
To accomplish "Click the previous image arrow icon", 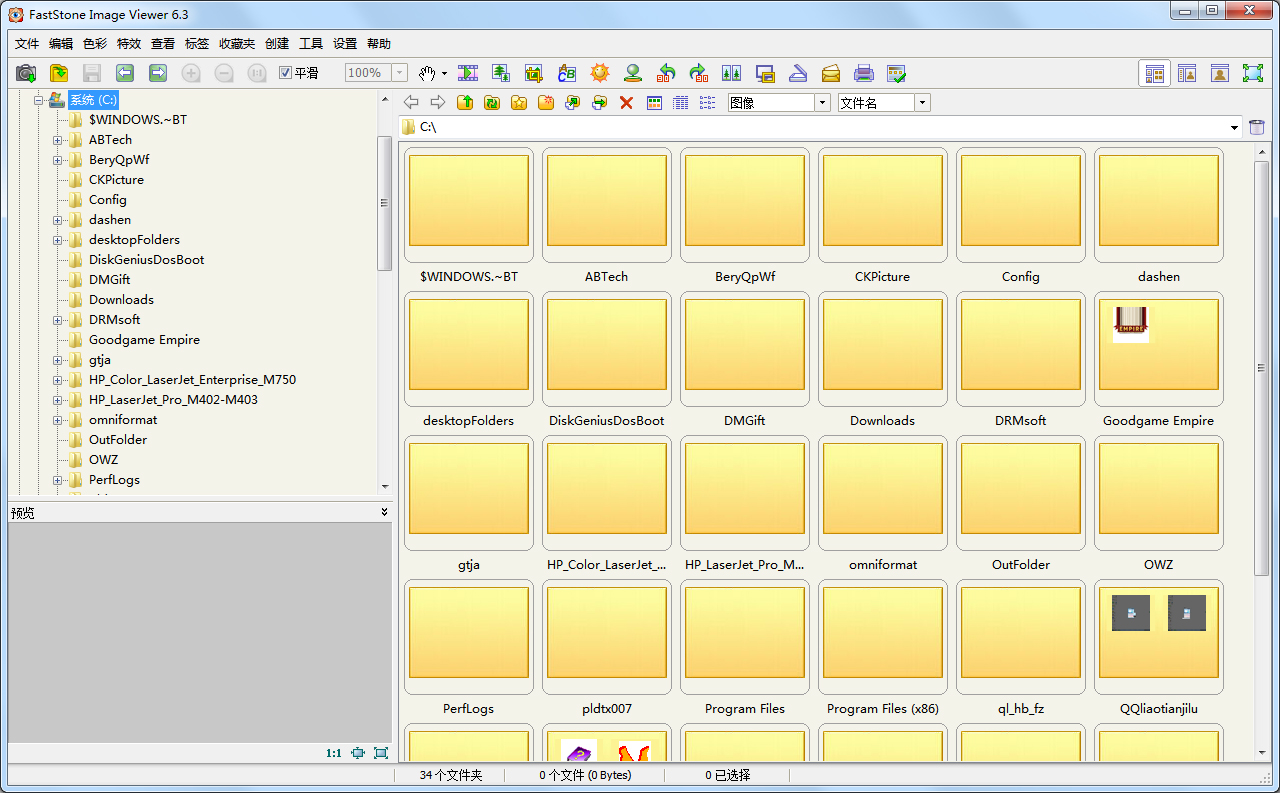I will 125,73.
